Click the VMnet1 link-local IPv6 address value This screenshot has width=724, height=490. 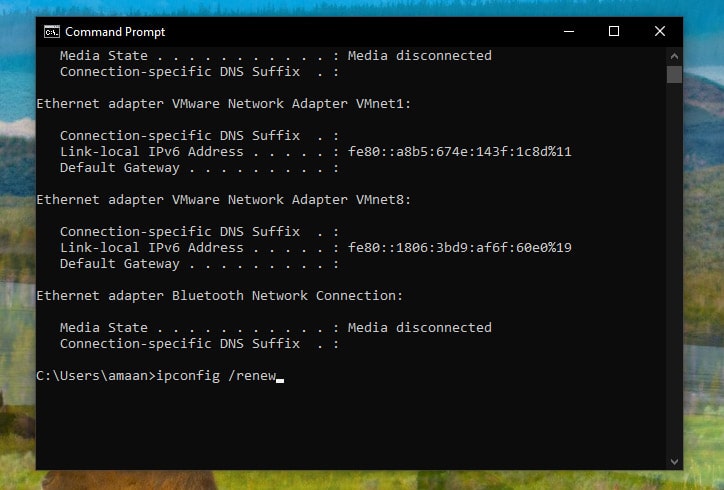(x=459, y=151)
